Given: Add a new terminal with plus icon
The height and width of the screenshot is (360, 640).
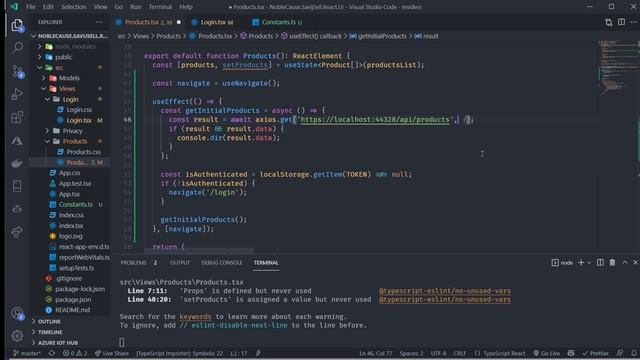Looking at the screenshot, I should pos(581,262).
